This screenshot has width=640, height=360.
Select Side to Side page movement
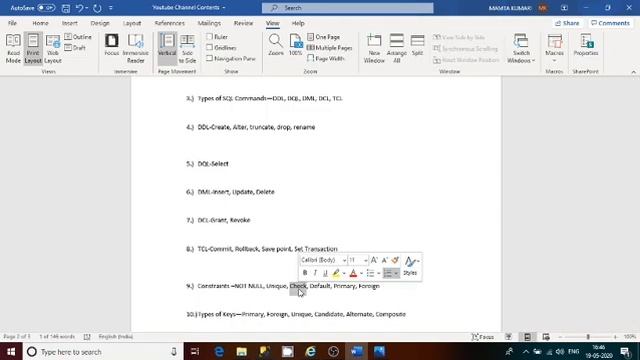pos(187,49)
